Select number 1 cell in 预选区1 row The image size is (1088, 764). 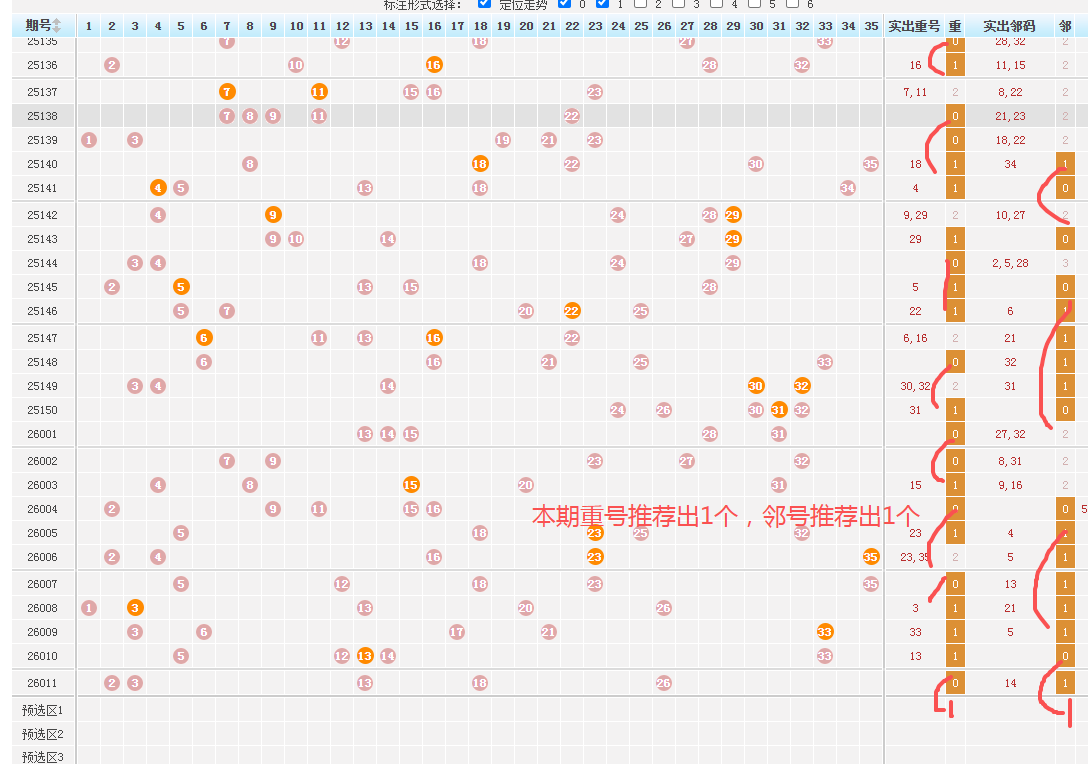pos(88,710)
